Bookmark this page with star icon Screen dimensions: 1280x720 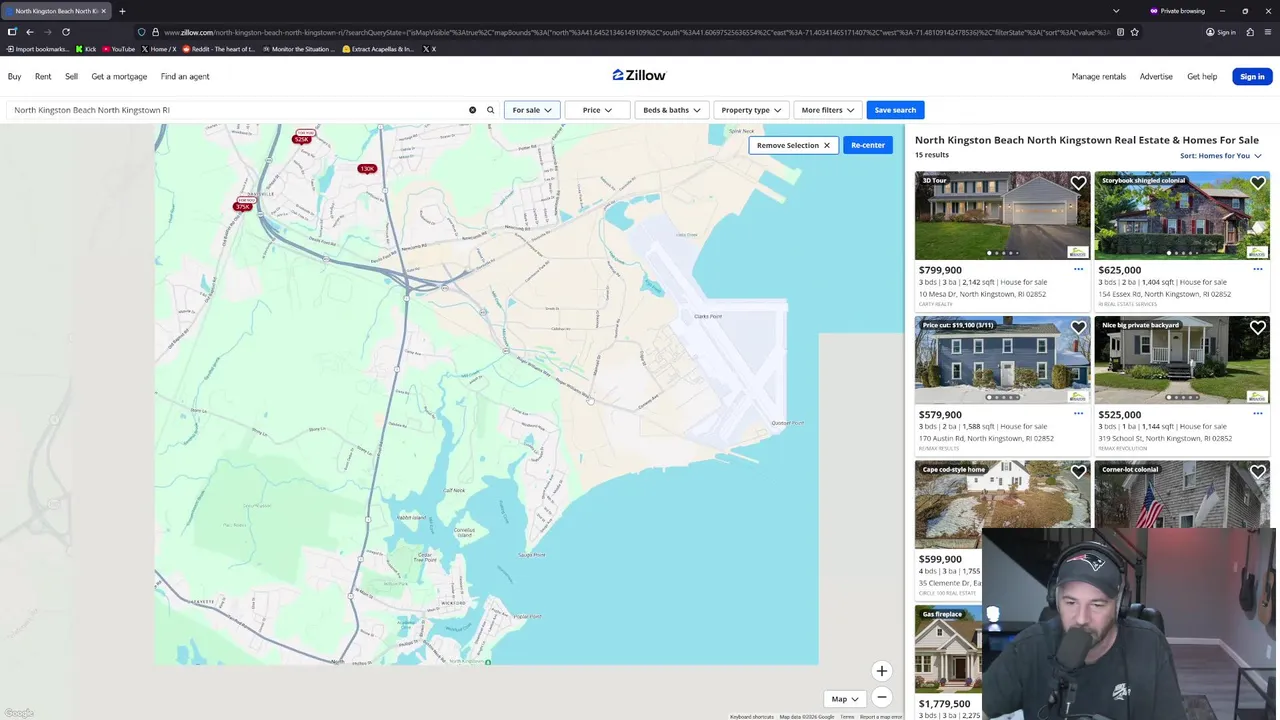click(x=1134, y=32)
